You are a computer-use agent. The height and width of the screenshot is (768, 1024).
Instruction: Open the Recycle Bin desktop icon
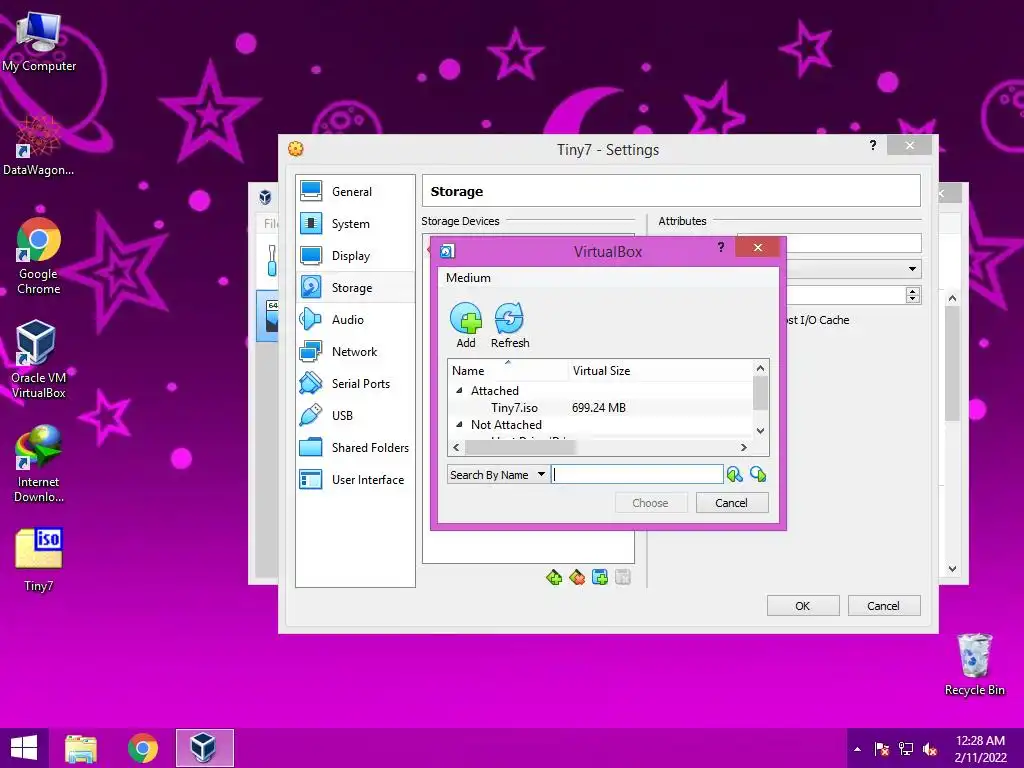(x=974, y=664)
